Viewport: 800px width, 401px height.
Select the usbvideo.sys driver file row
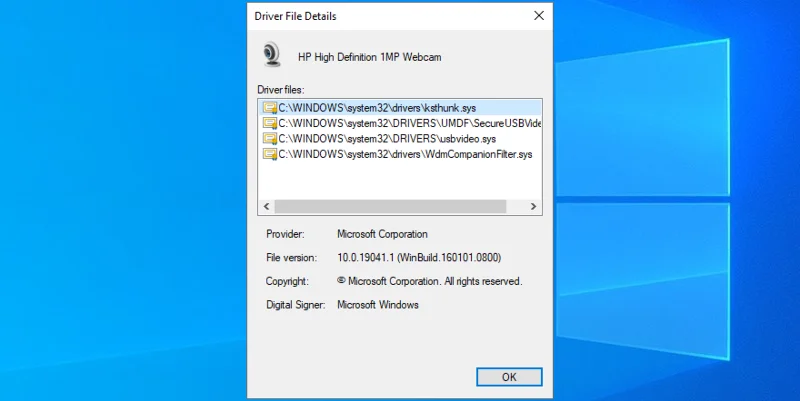[401, 138]
